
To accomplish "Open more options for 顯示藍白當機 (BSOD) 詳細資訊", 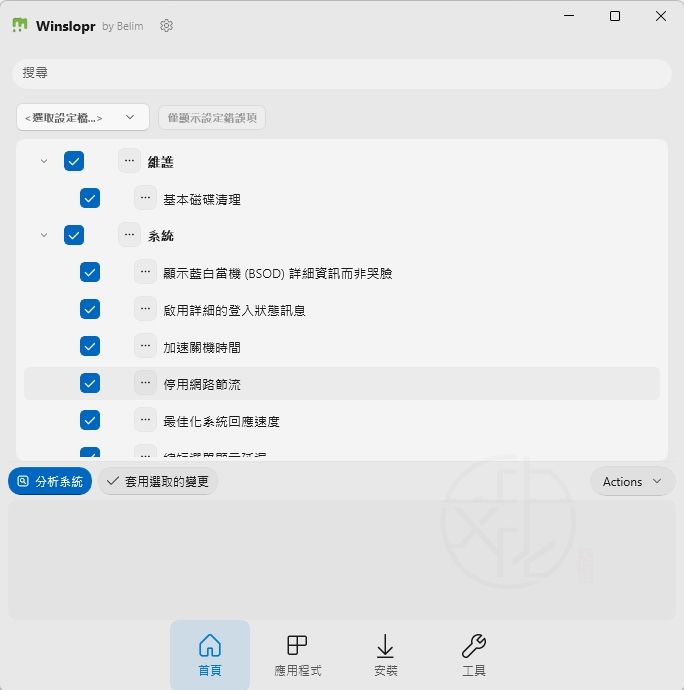I will pos(145,272).
